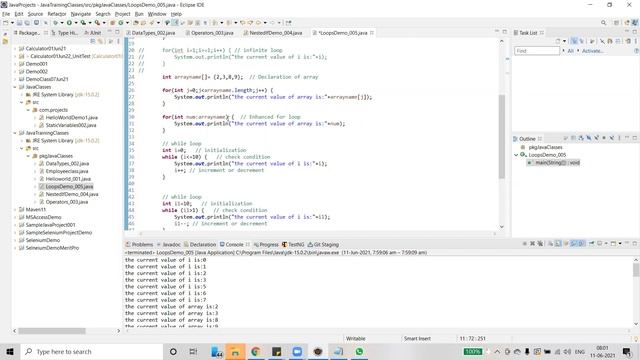640x360 pixels.
Task: Switch to the Java perspective icon
Action: [x=635, y=22]
